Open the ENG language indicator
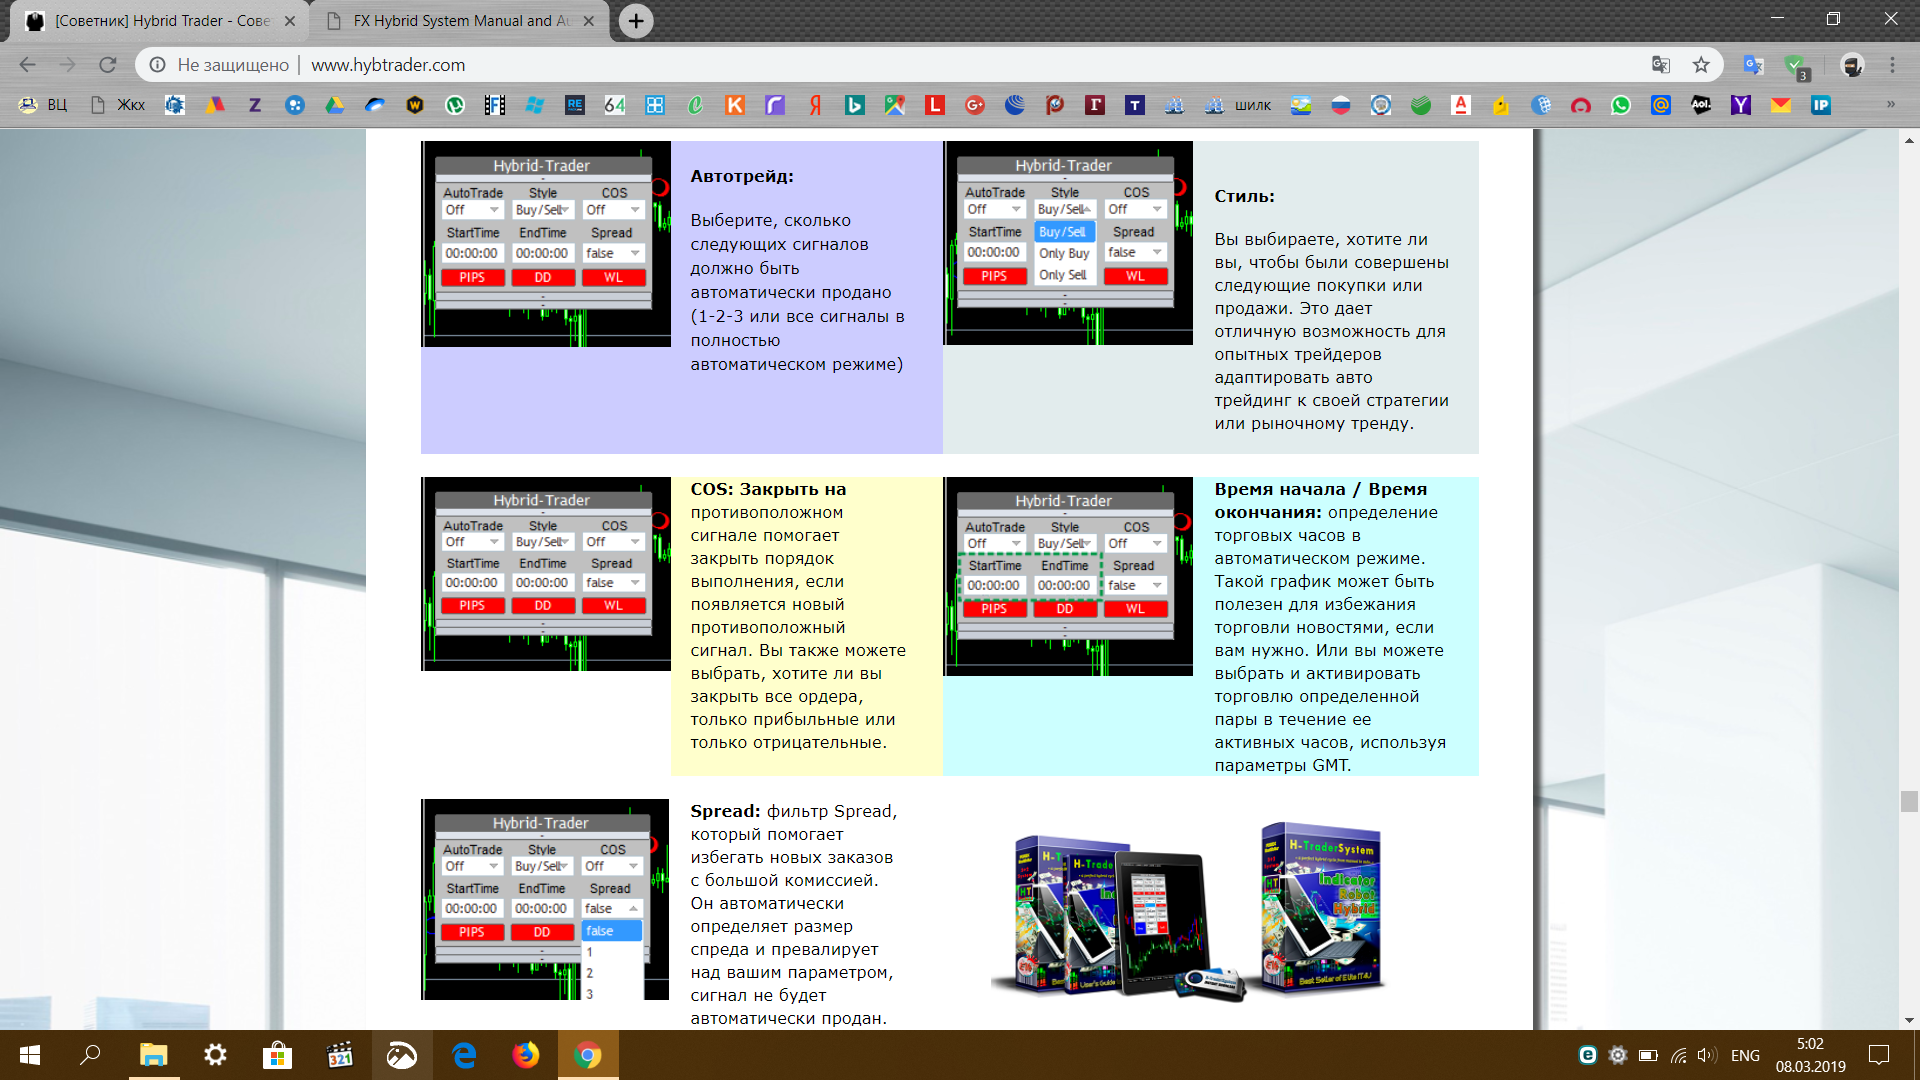 coord(1745,1055)
